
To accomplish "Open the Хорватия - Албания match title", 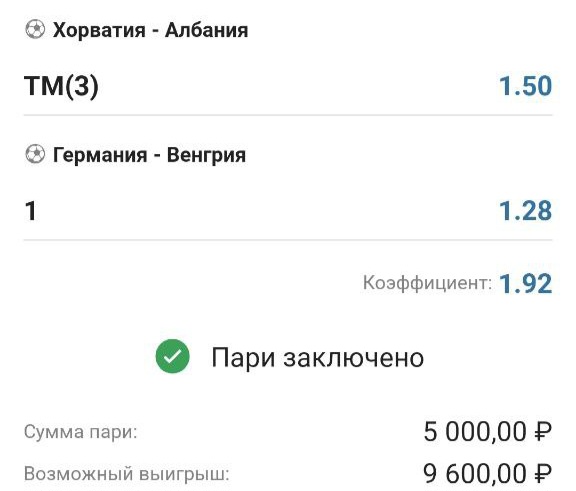I will (x=151, y=30).
